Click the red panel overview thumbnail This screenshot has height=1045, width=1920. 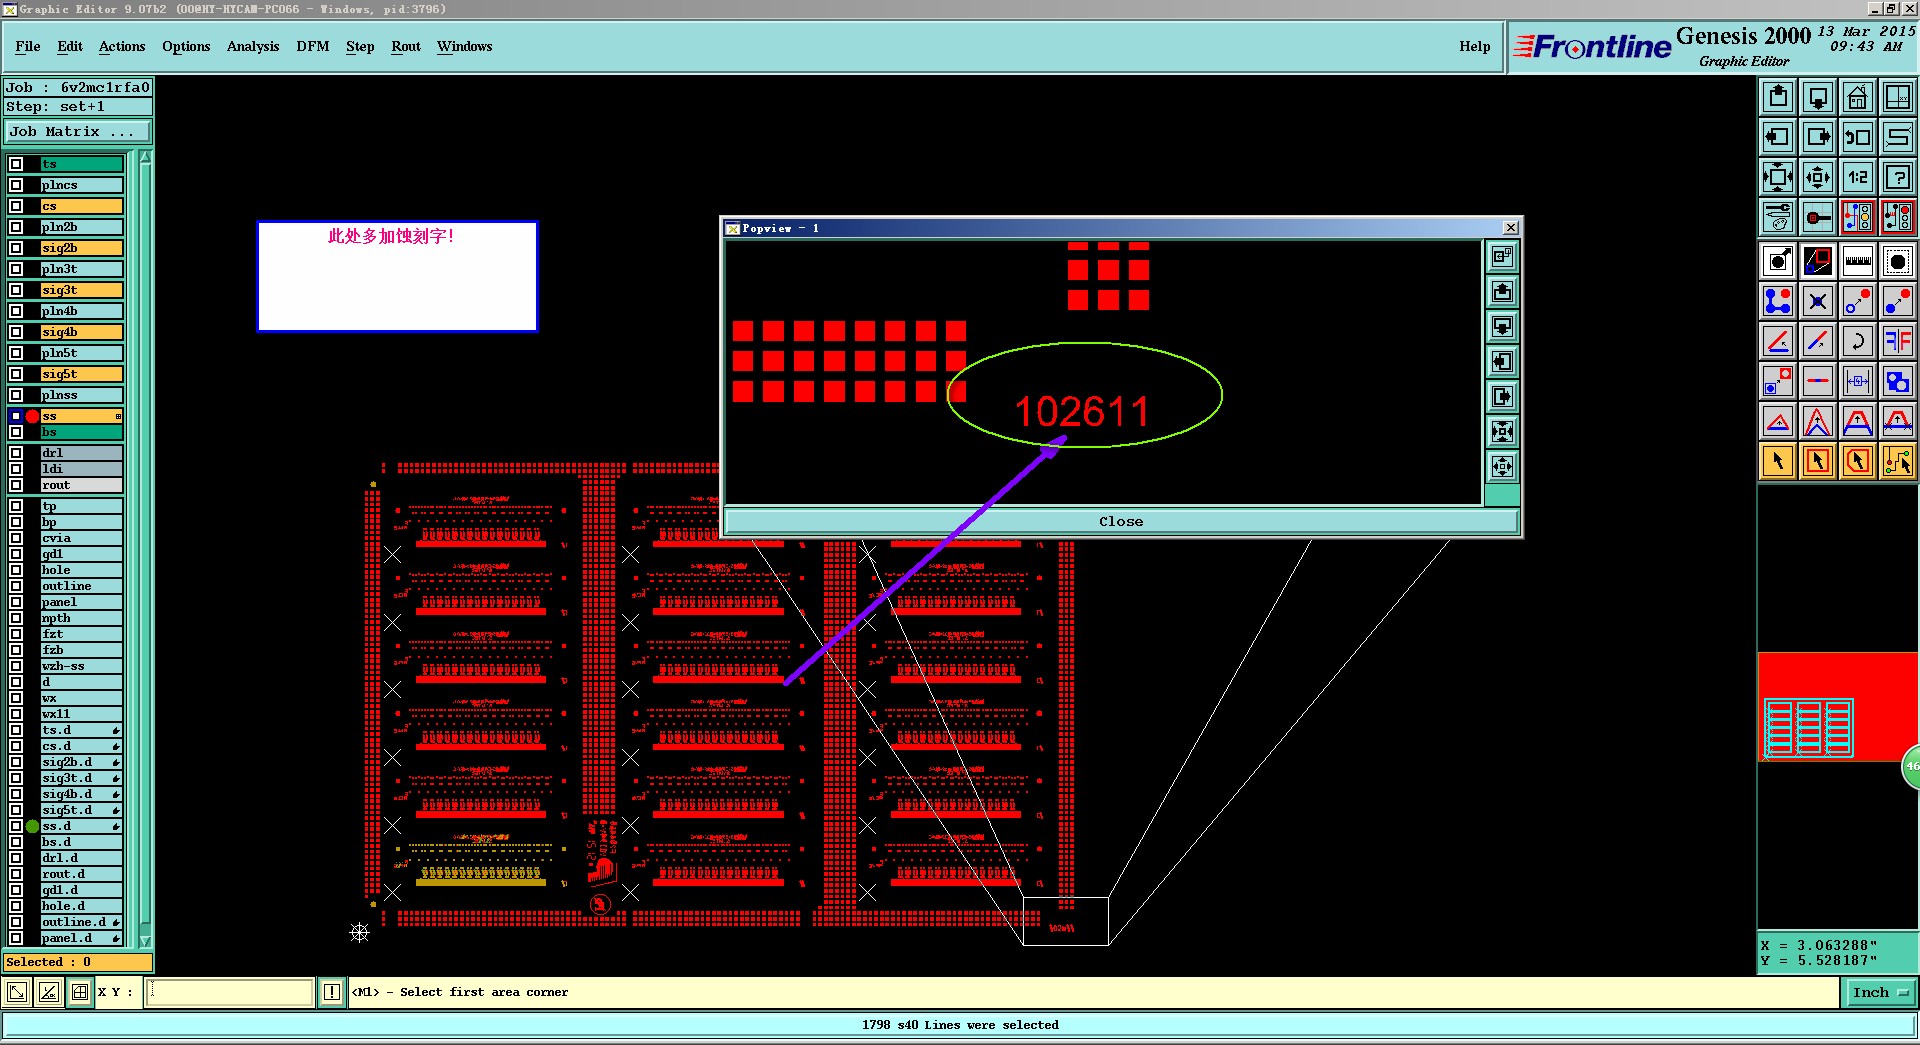(1838, 707)
